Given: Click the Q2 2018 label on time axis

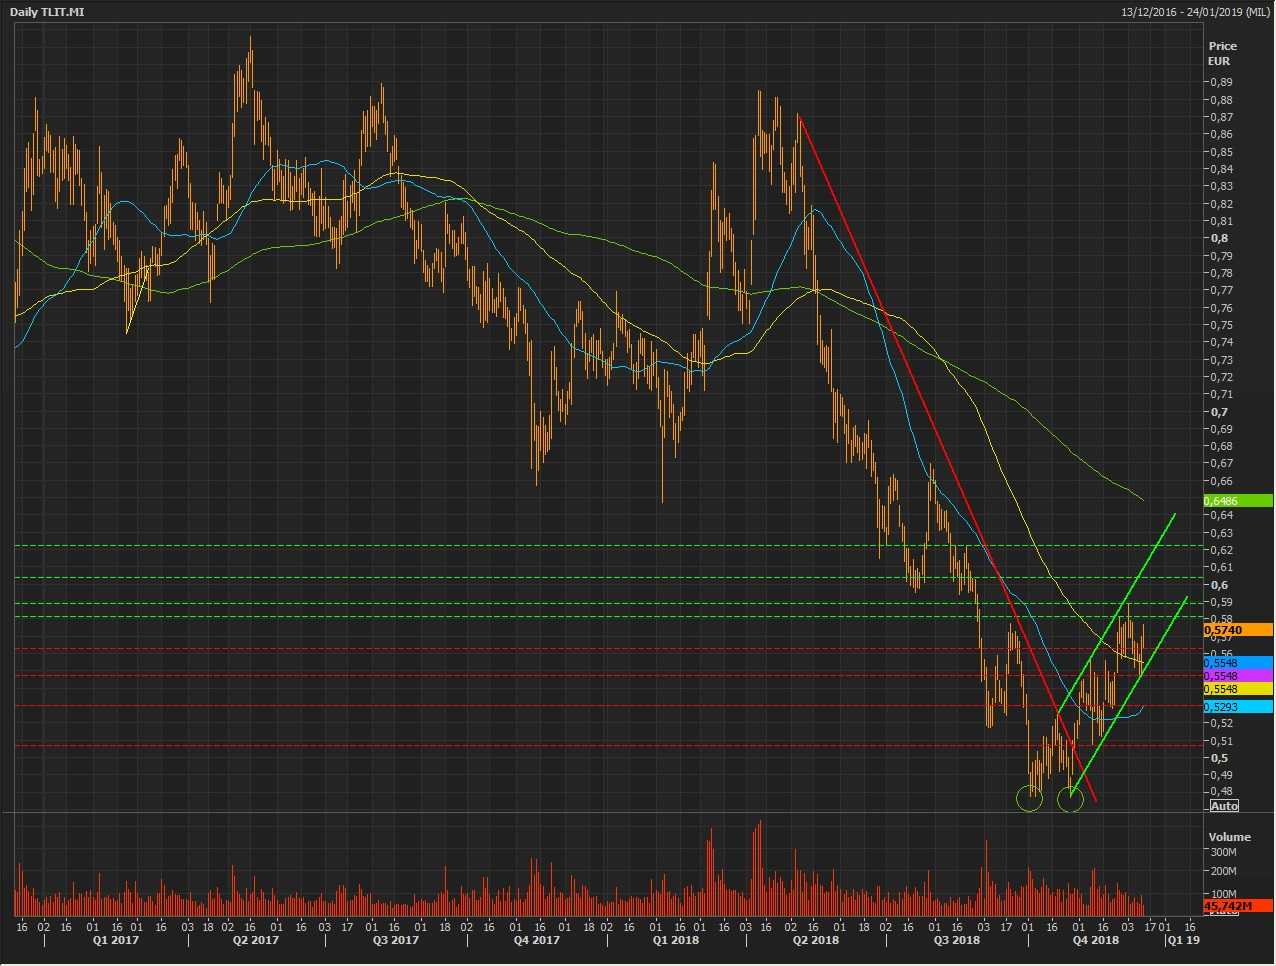Looking at the screenshot, I should (x=816, y=941).
